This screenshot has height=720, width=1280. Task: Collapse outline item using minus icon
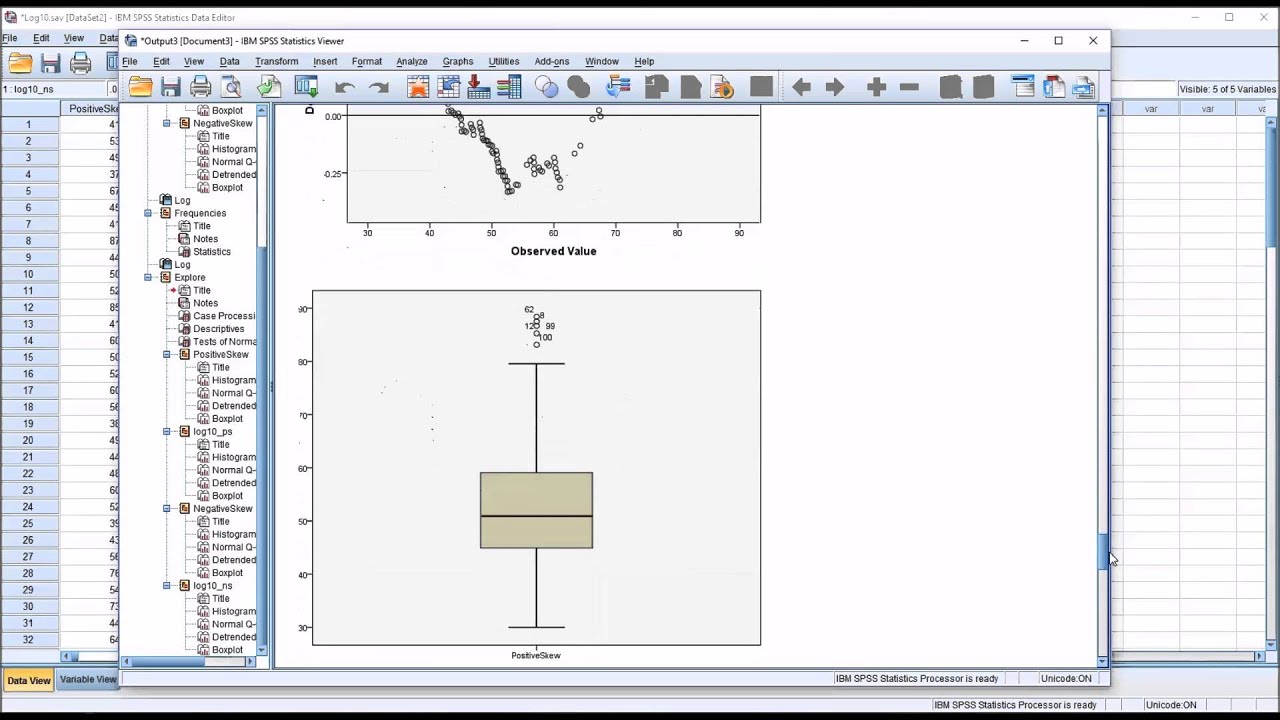(909, 88)
